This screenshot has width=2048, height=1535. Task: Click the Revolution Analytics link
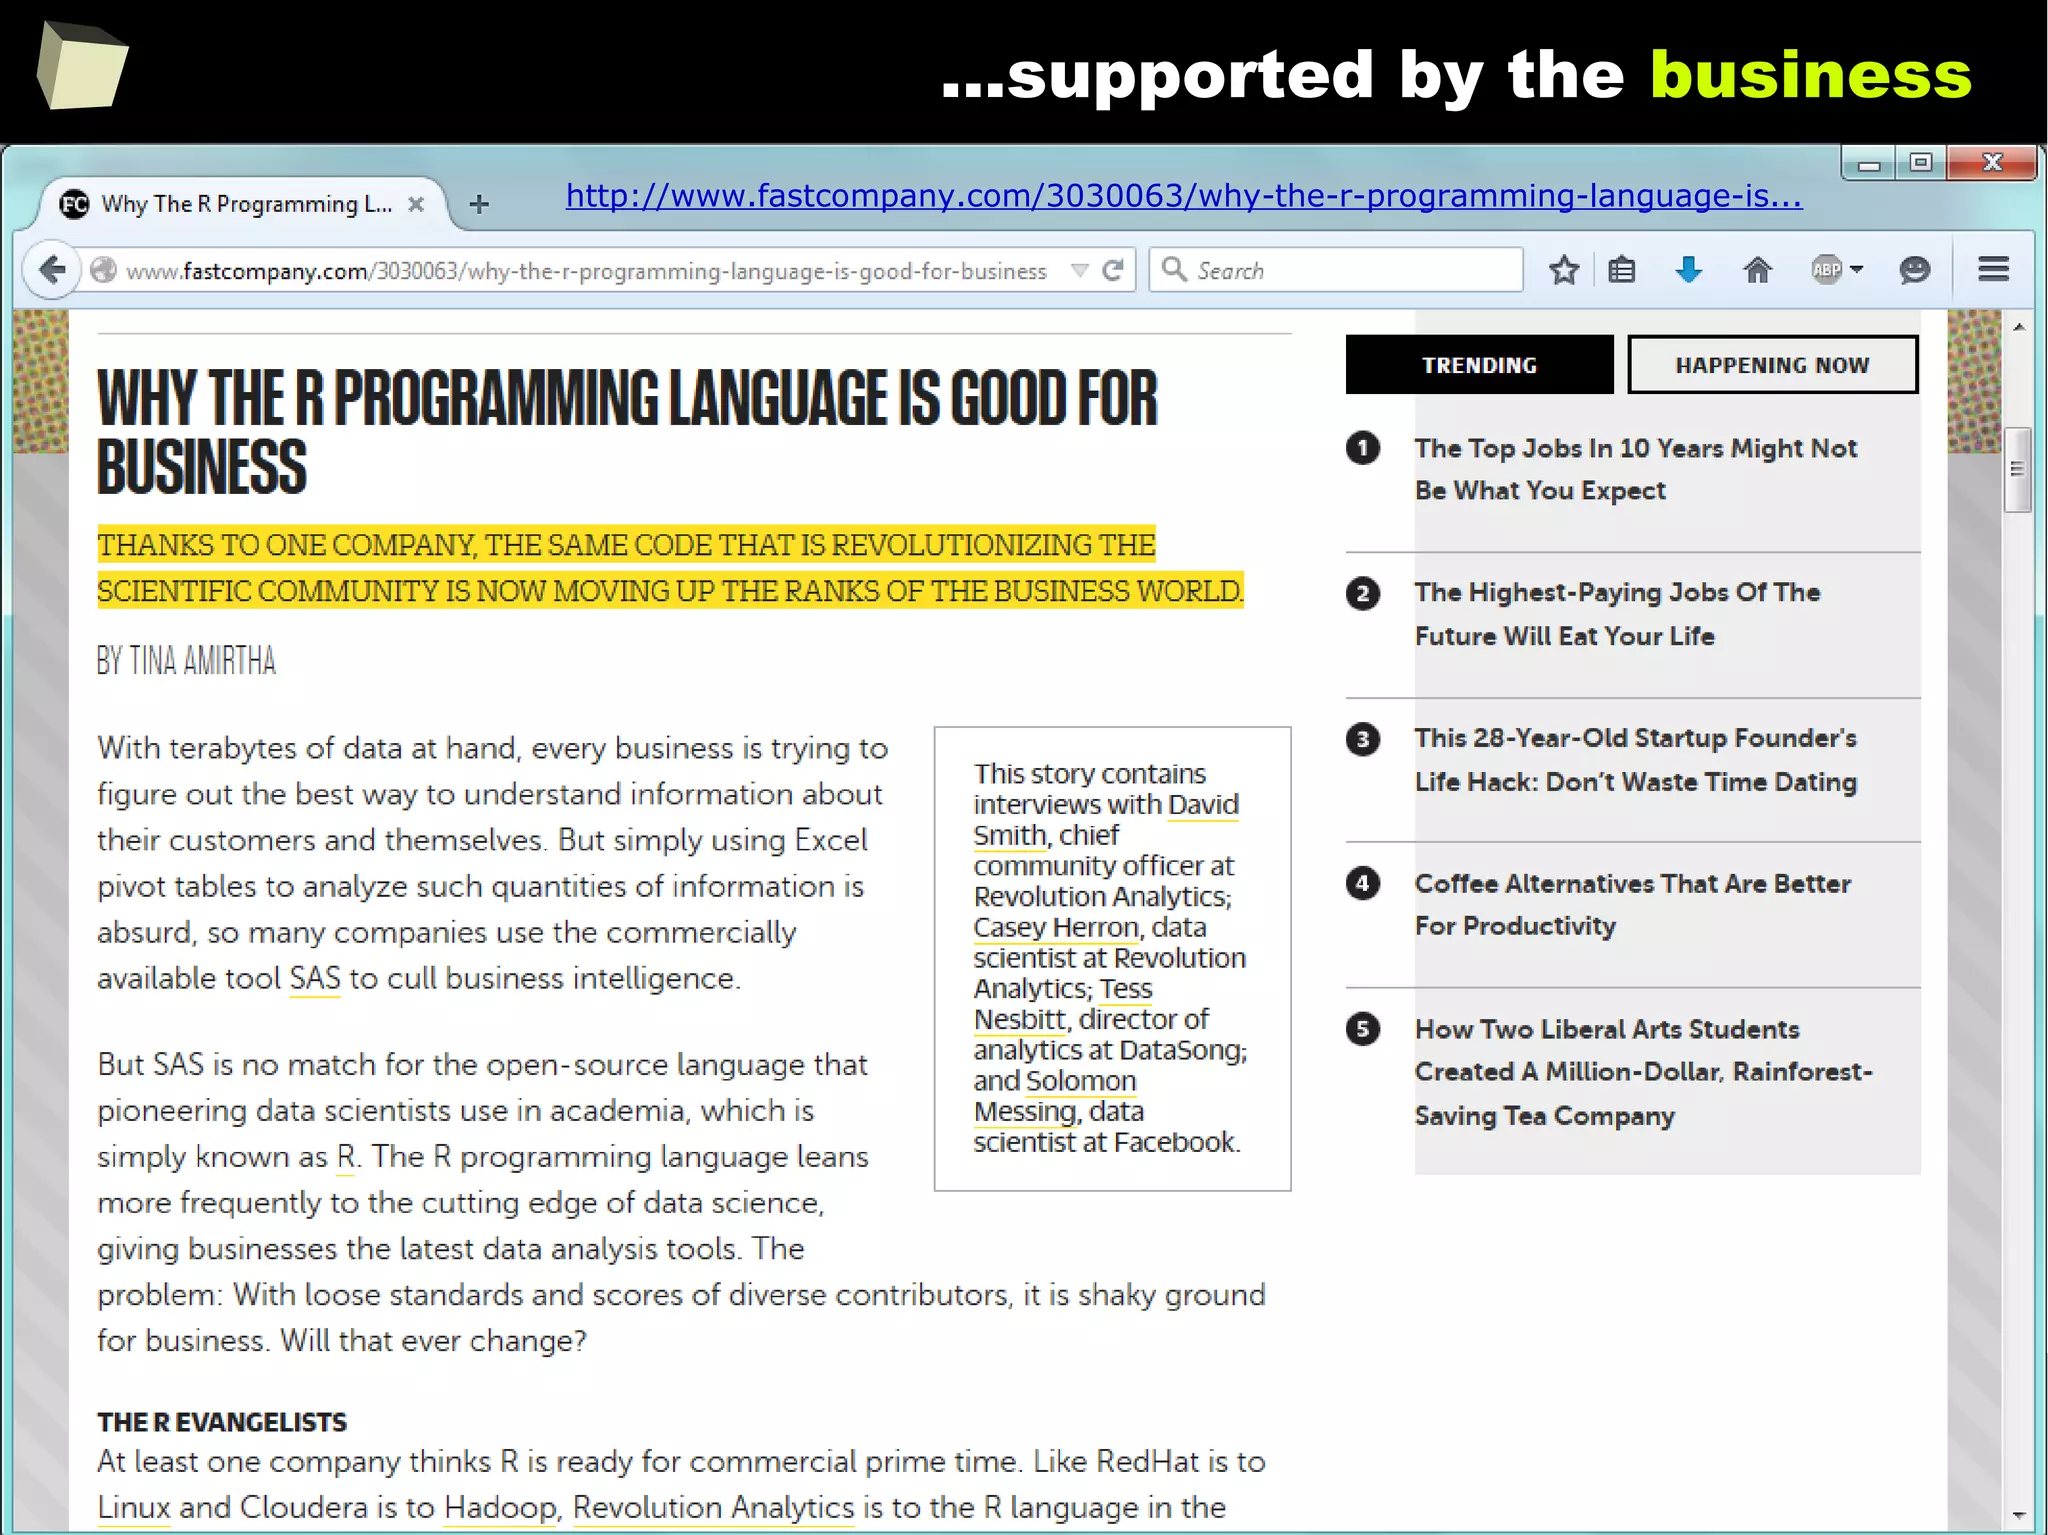[x=713, y=1508]
